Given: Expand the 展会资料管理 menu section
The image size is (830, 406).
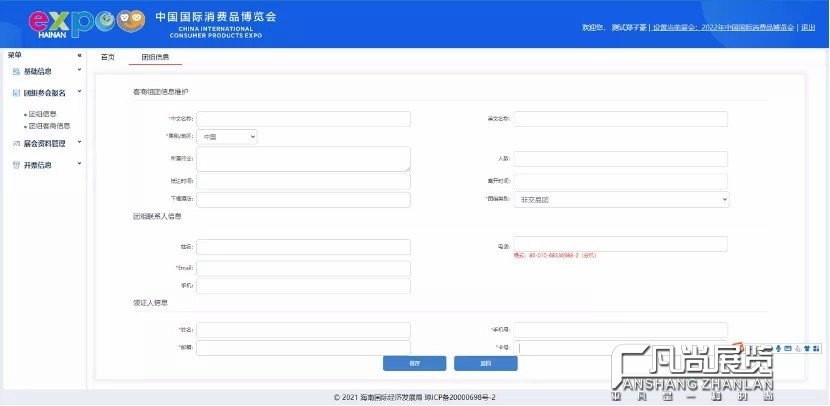Looking at the screenshot, I should tap(79, 144).
